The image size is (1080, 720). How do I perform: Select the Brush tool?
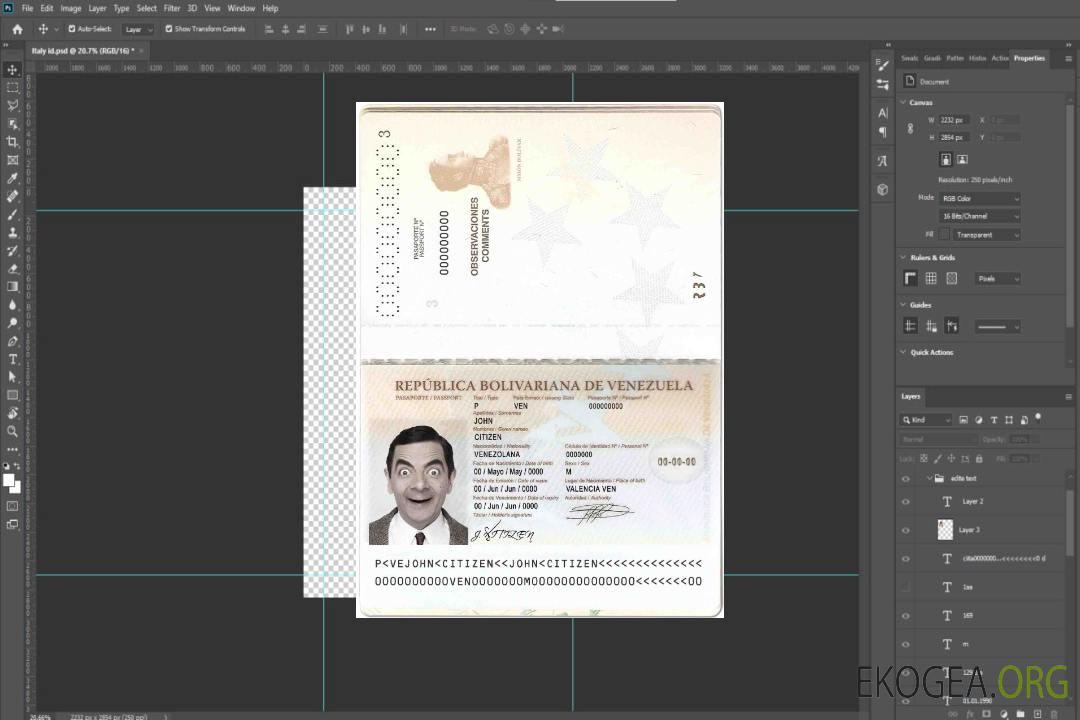click(x=12, y=214)
